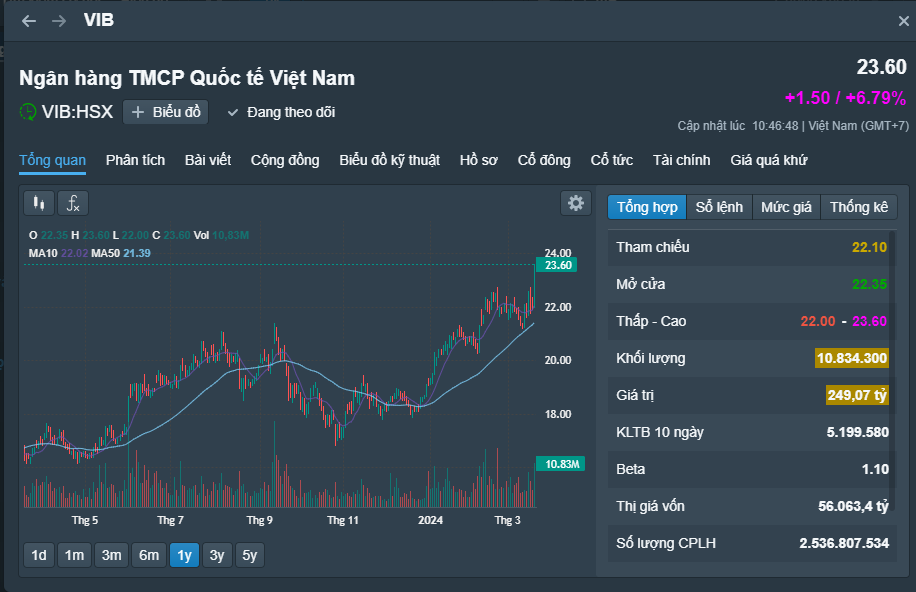Click the Tham chiếu value 22.10
Viewport: 916px width, 592px height.
[869, 247]
